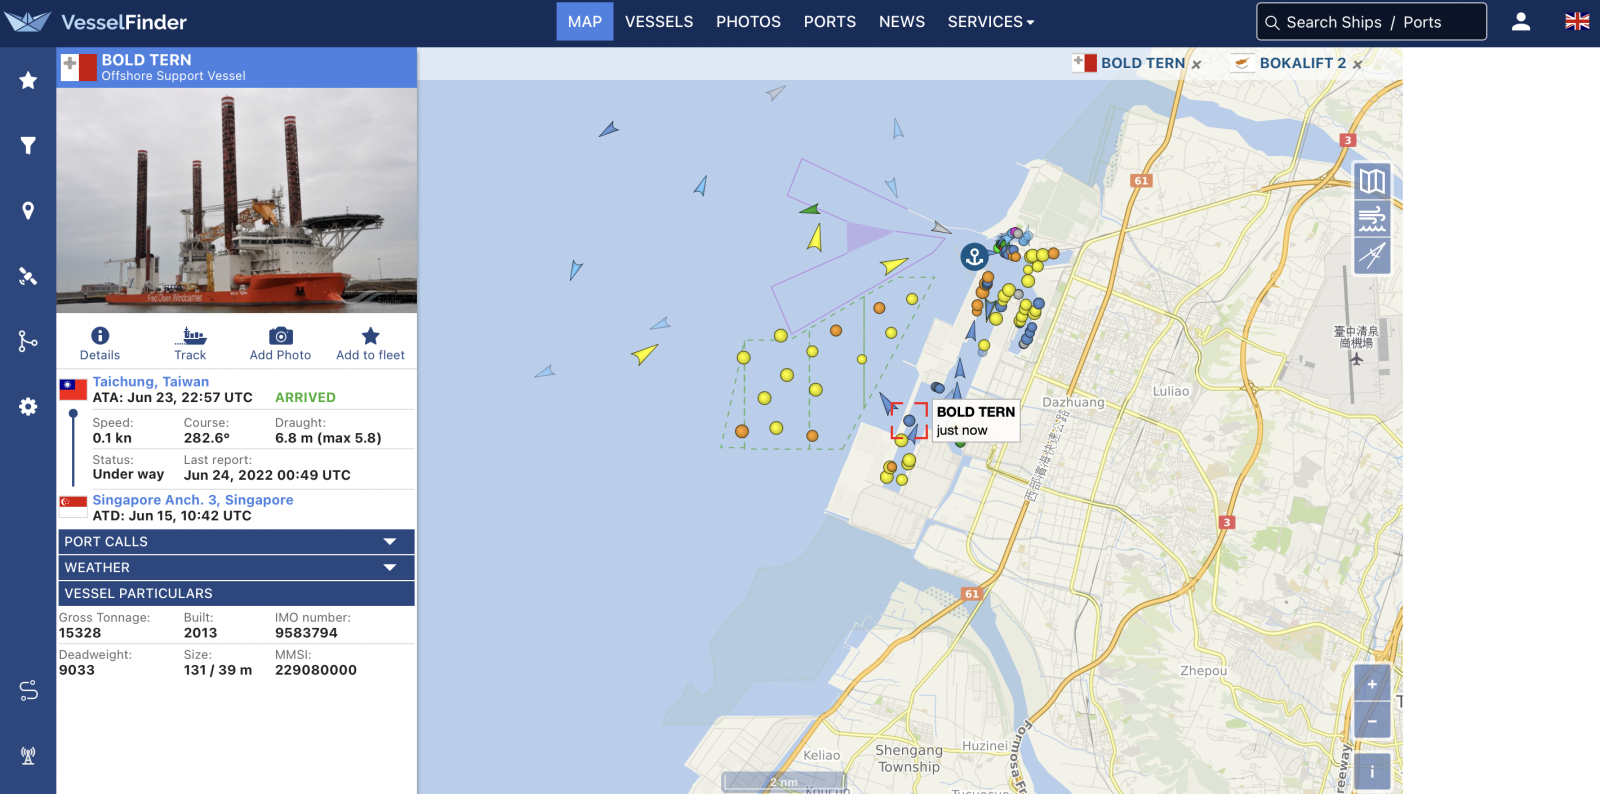The height and width of the screenshot is (794, 1600).
Task: Click the Singapore flag icon
Action: [x=73, y=506]
